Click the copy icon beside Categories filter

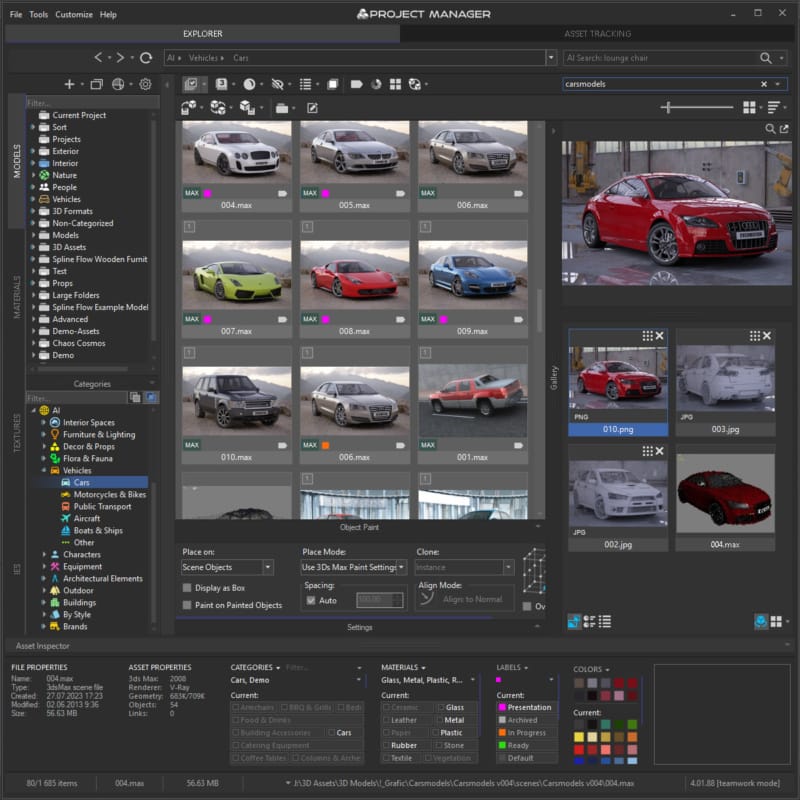tap(135, 397)
